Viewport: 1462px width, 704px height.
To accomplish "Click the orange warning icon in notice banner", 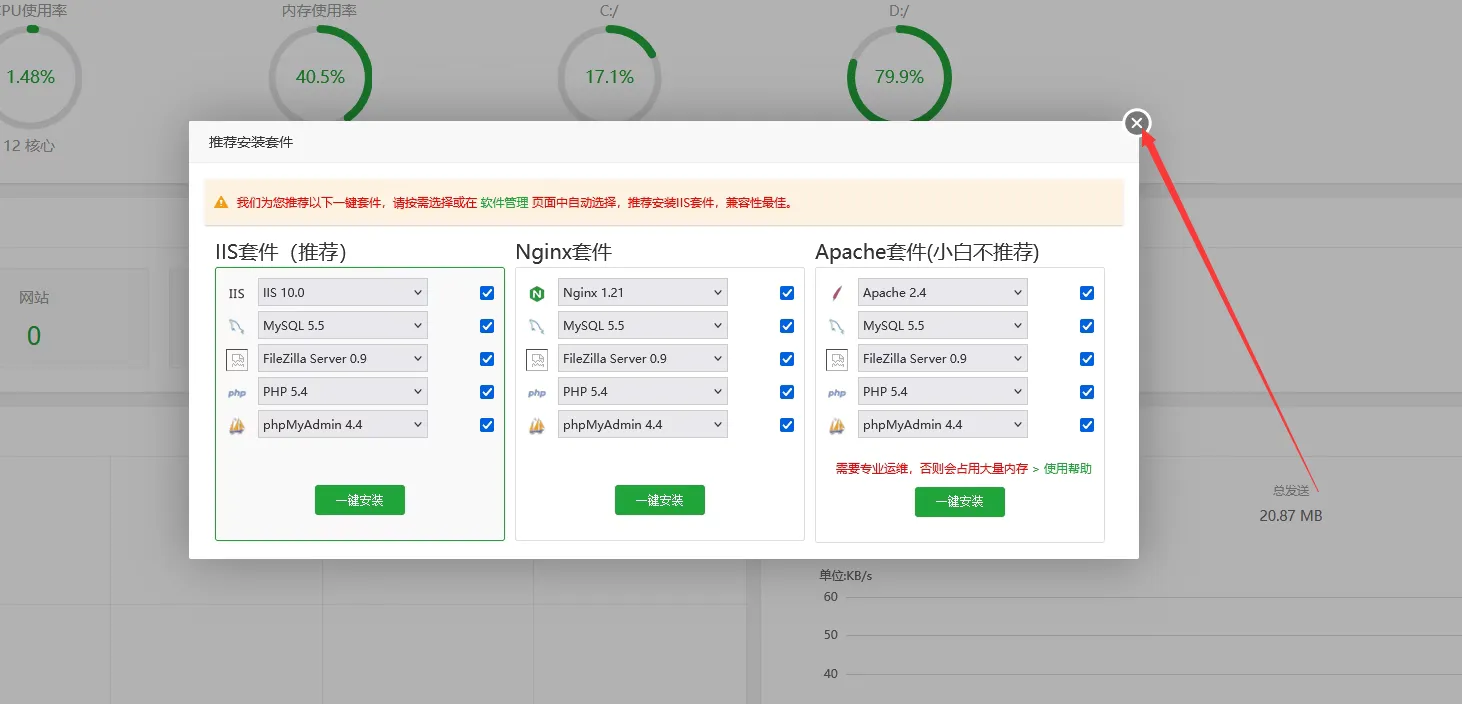I will click(221, 202).
